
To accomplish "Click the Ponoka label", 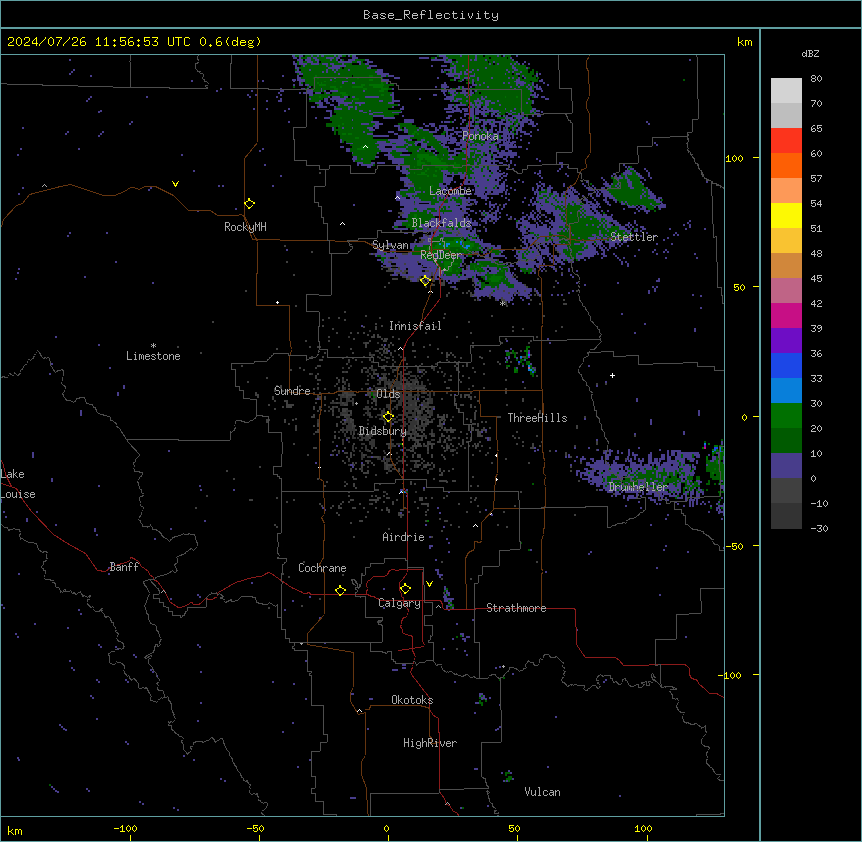I will [480, 136].
